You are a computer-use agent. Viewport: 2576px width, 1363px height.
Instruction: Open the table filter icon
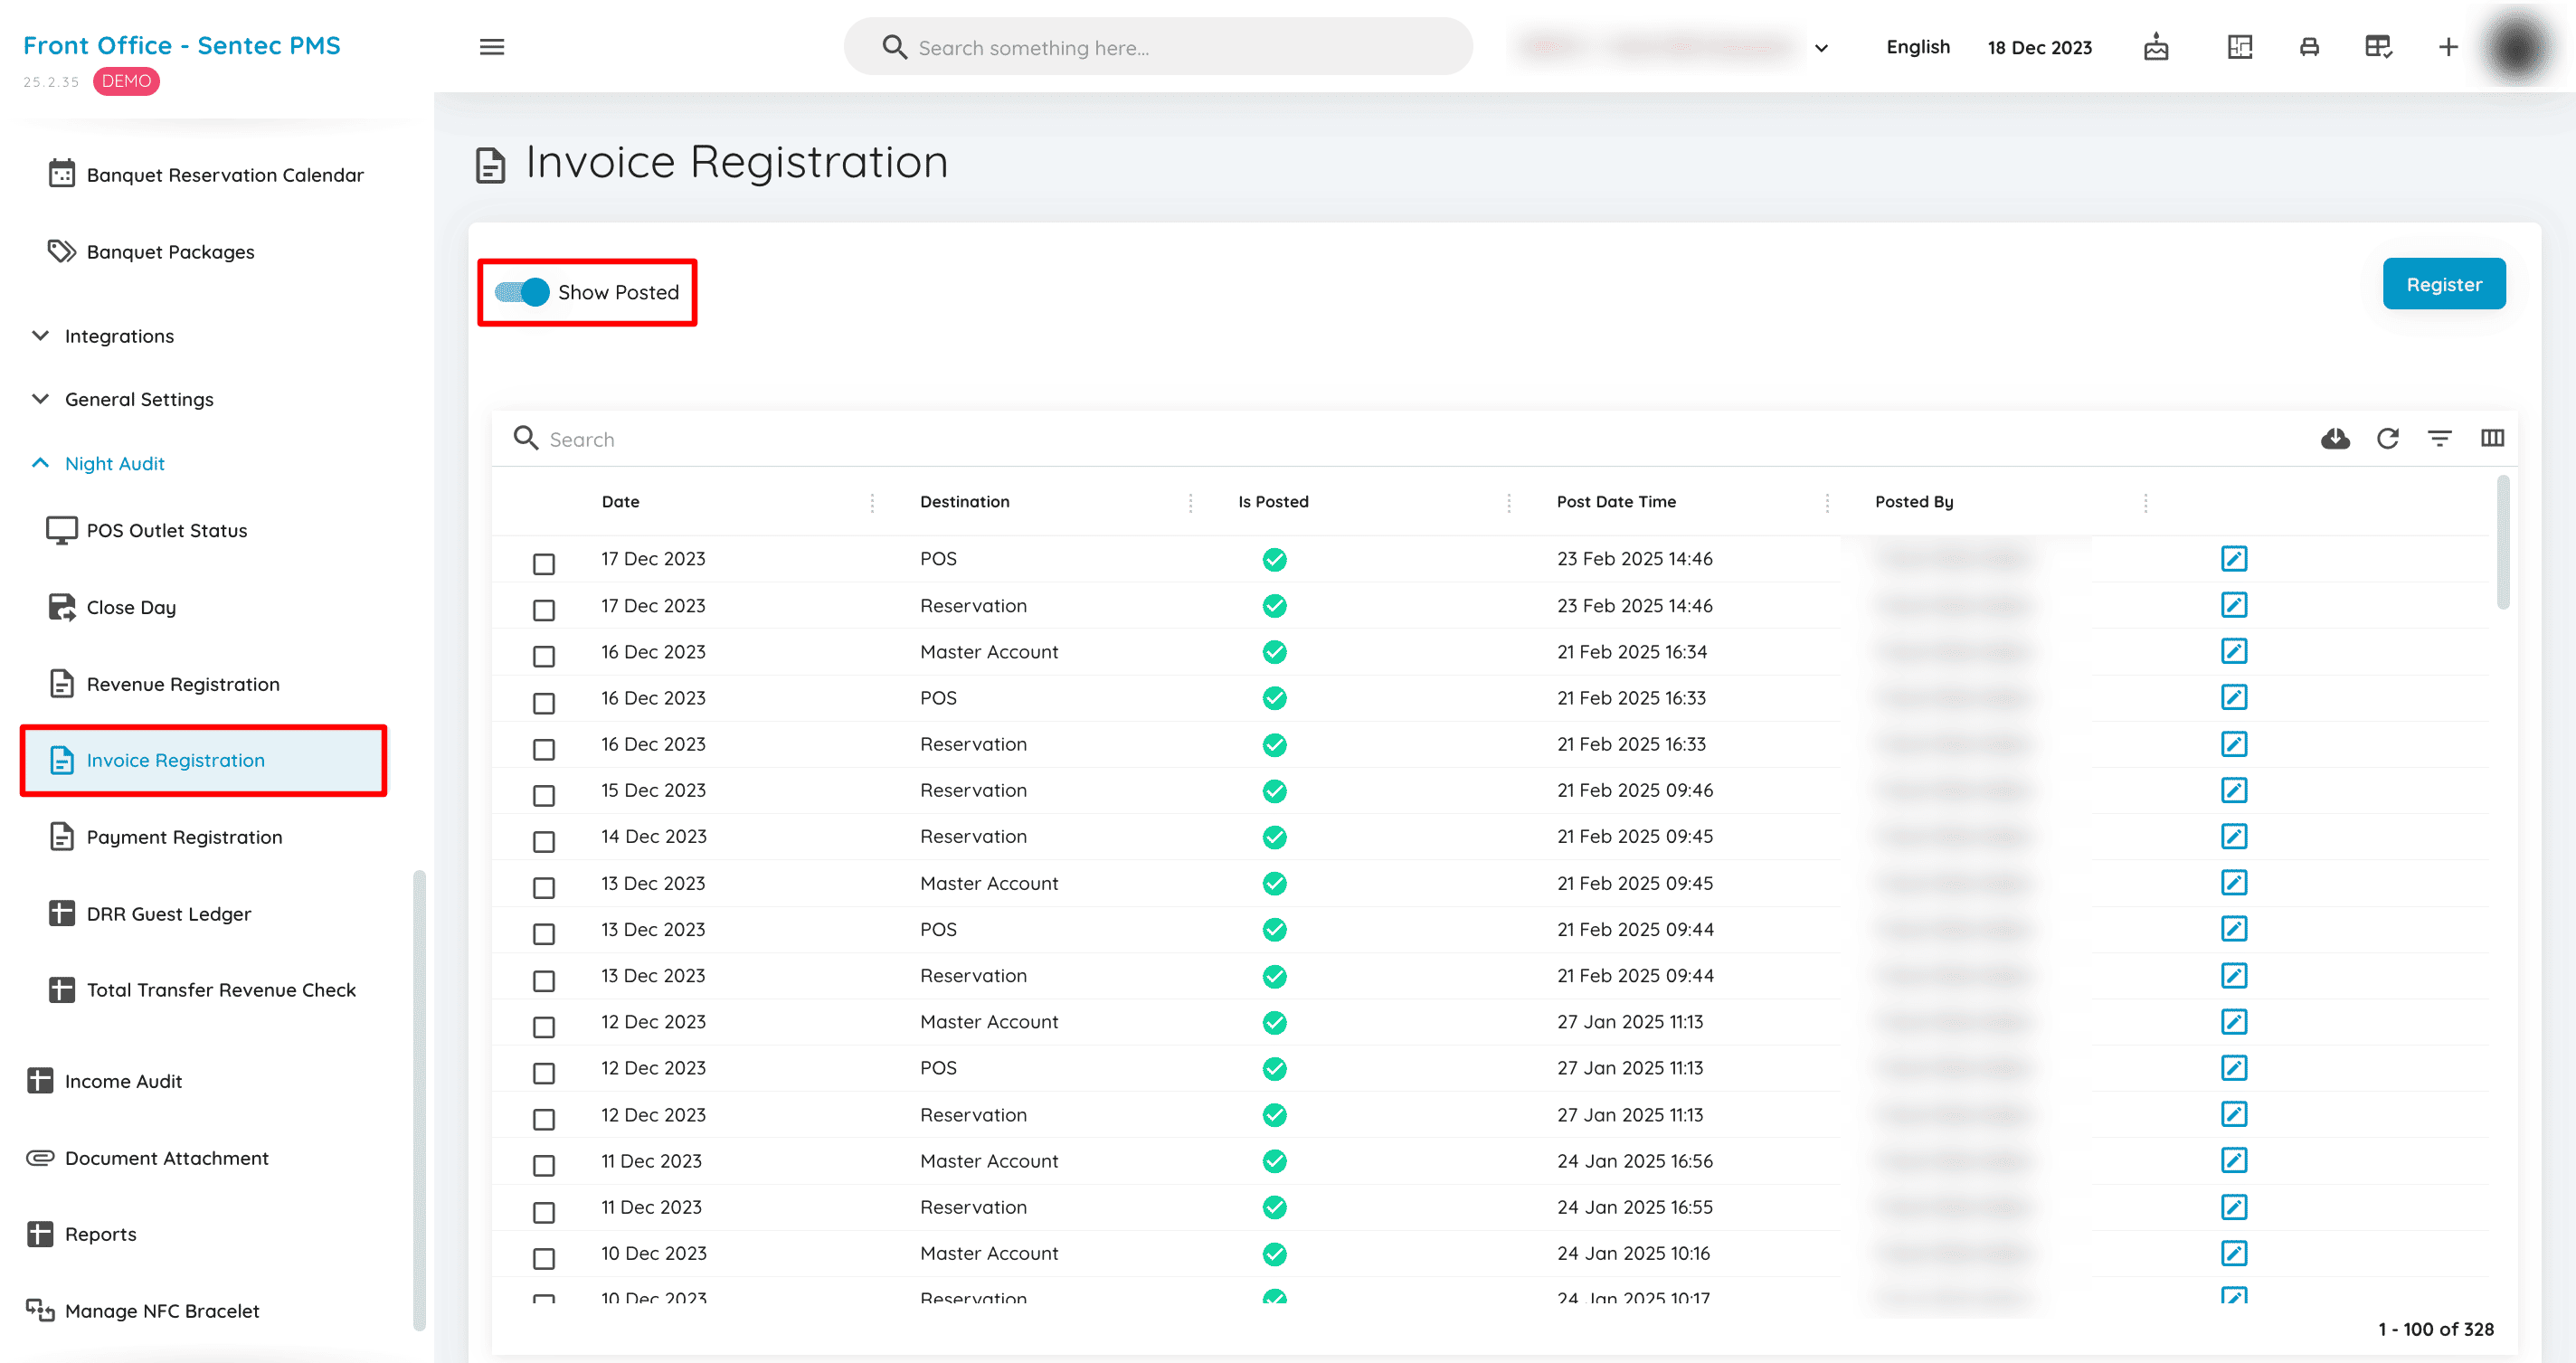point(2440,438)
